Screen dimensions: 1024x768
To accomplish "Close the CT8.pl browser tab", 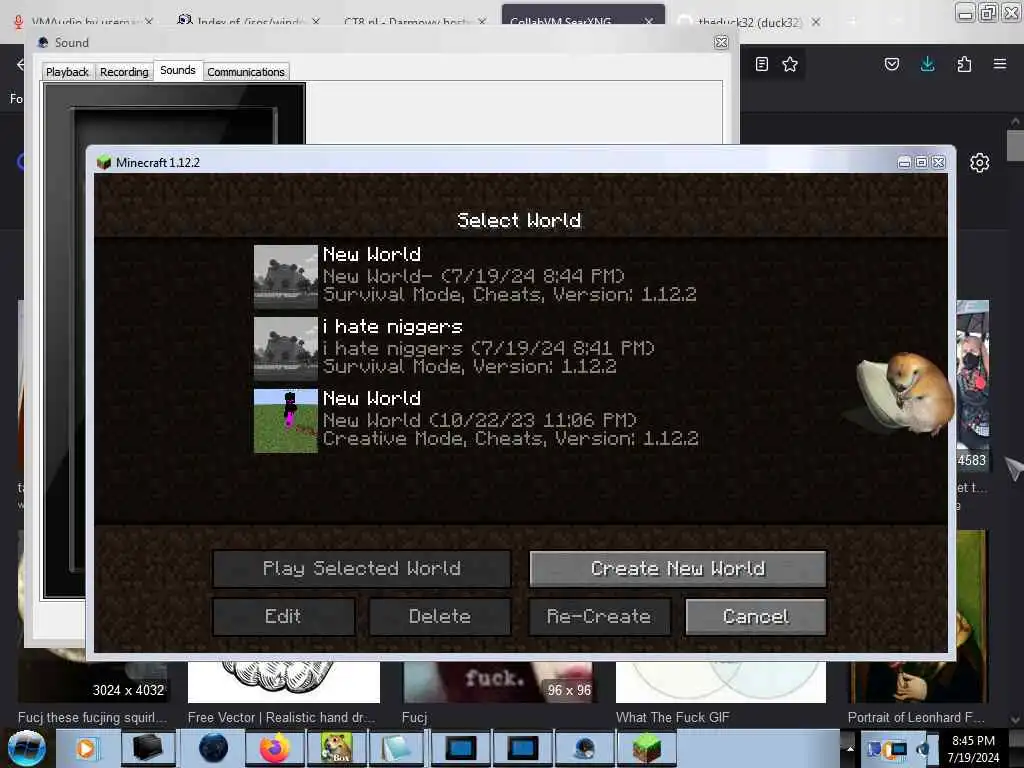I will 482,22.
